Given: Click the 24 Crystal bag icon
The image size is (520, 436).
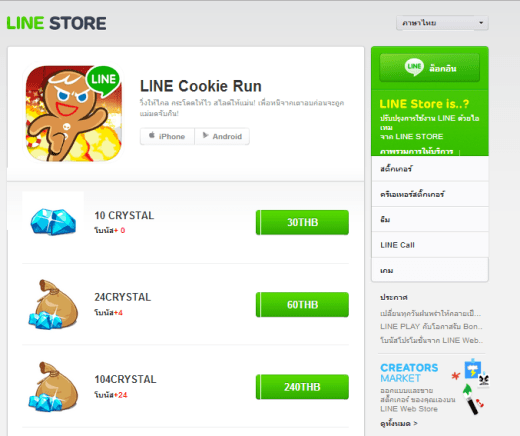Looking at the screenshot, I should pos(53,304).
